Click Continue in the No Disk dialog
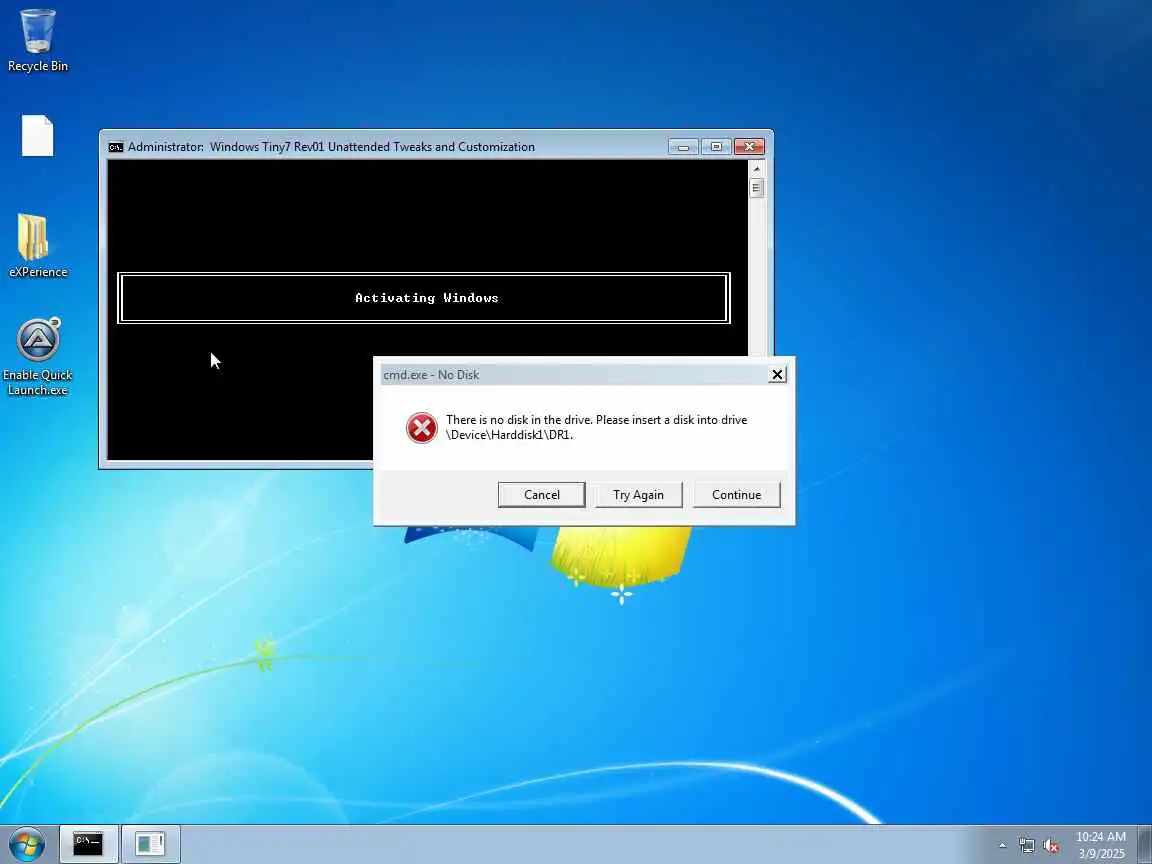This screenshot has height=864, width=1152. [x=736, y=494]
